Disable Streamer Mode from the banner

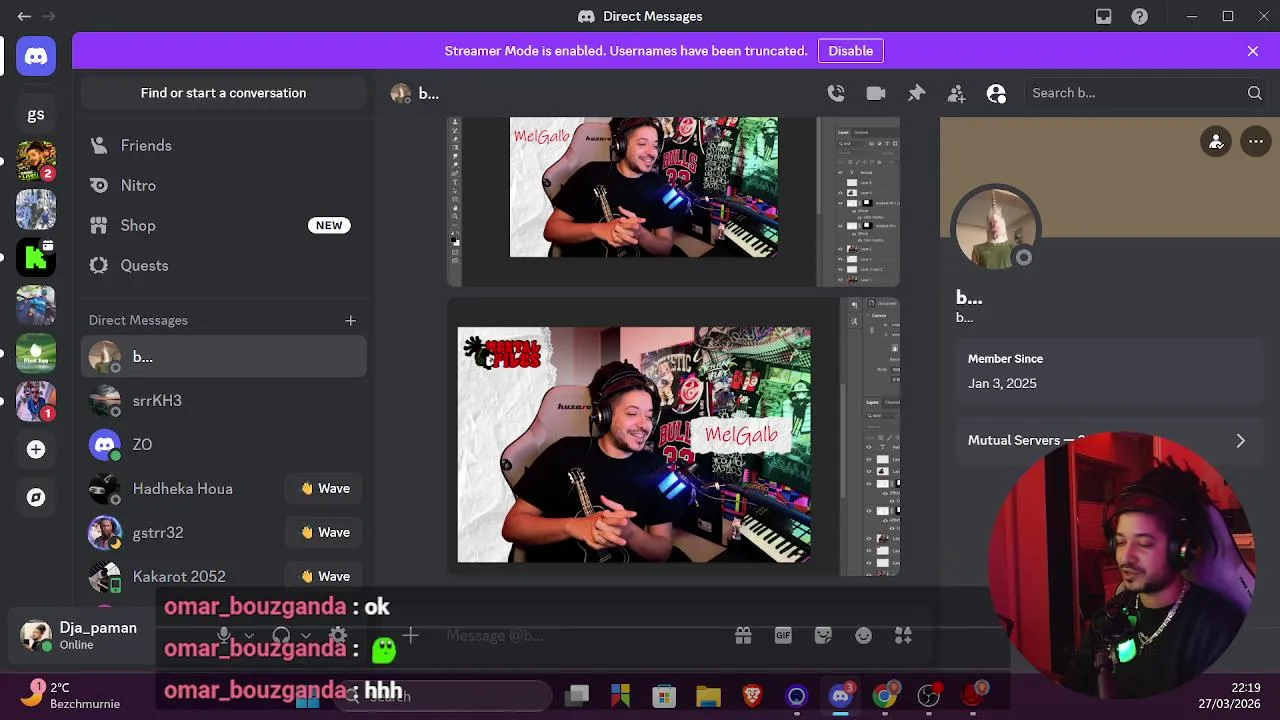(x=850, y=51)
